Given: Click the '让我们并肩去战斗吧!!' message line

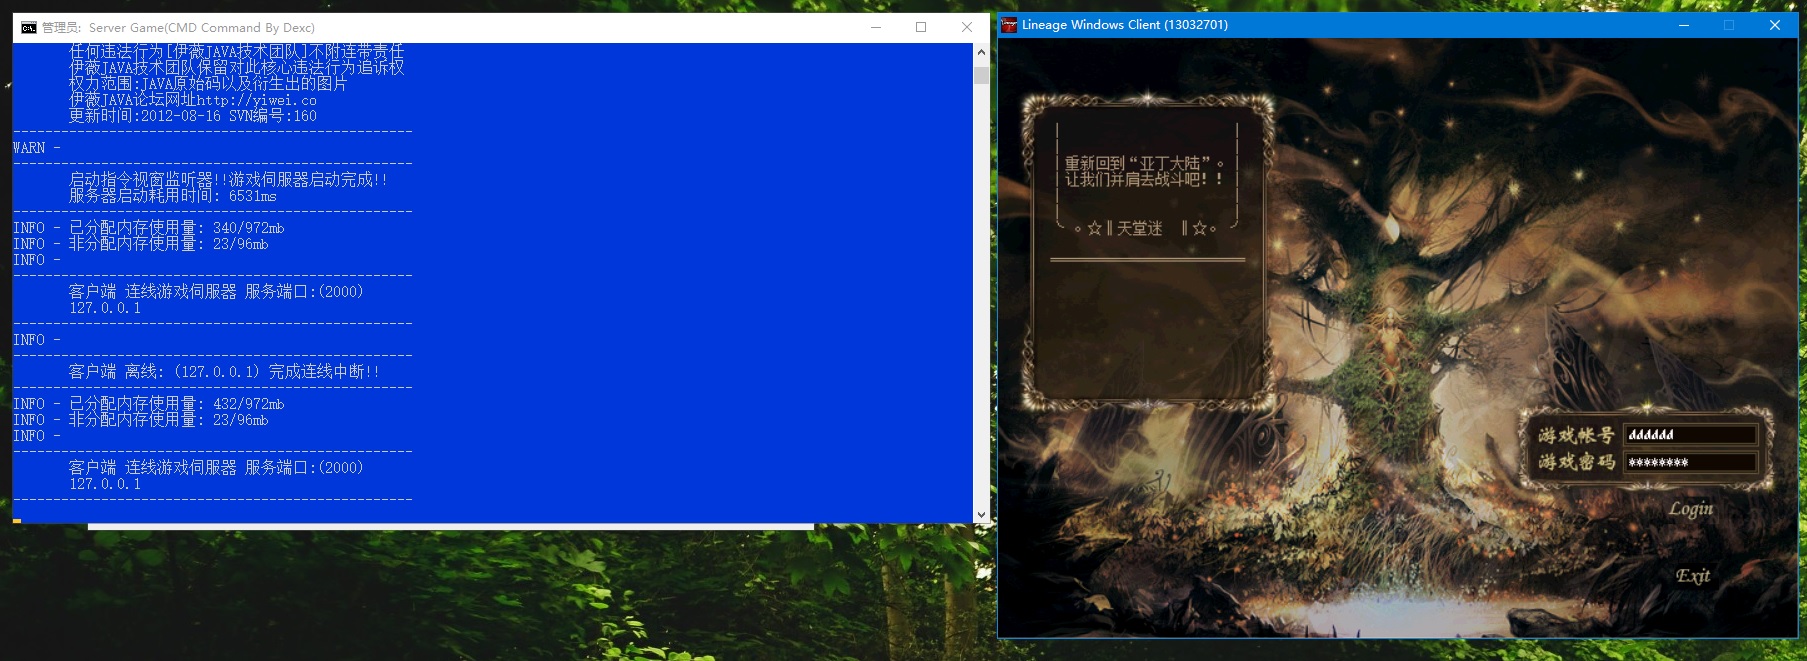Looking at the screenshot, I should tap(1144, 180).
